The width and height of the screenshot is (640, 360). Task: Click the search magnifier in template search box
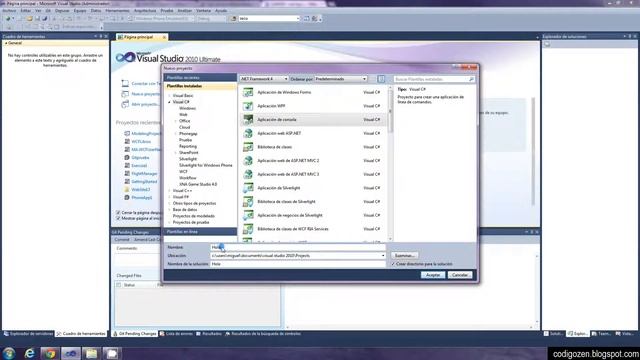[x=471, y=79]
